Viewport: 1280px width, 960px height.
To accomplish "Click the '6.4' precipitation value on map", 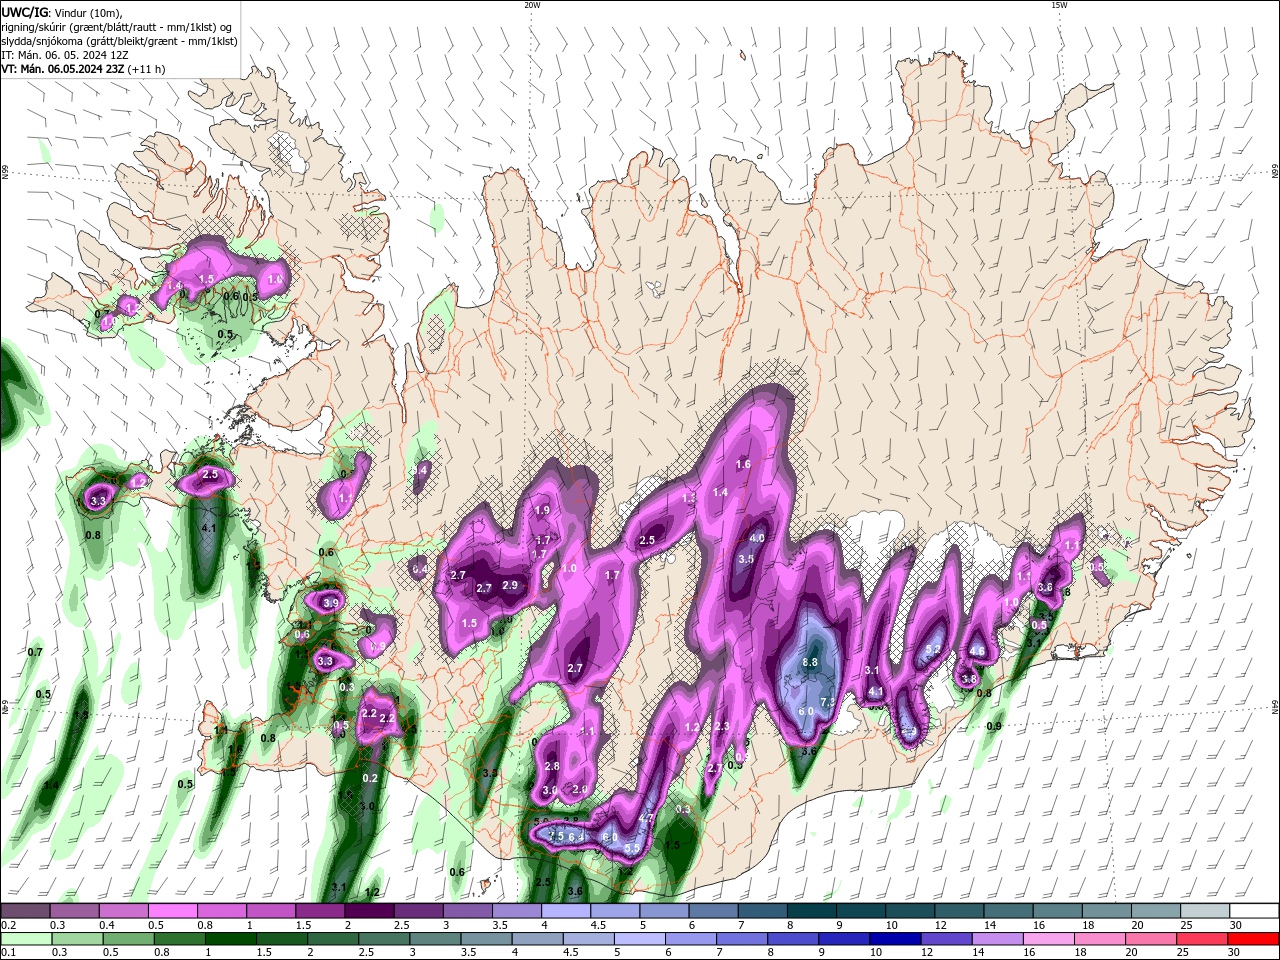I will (576, 837).
